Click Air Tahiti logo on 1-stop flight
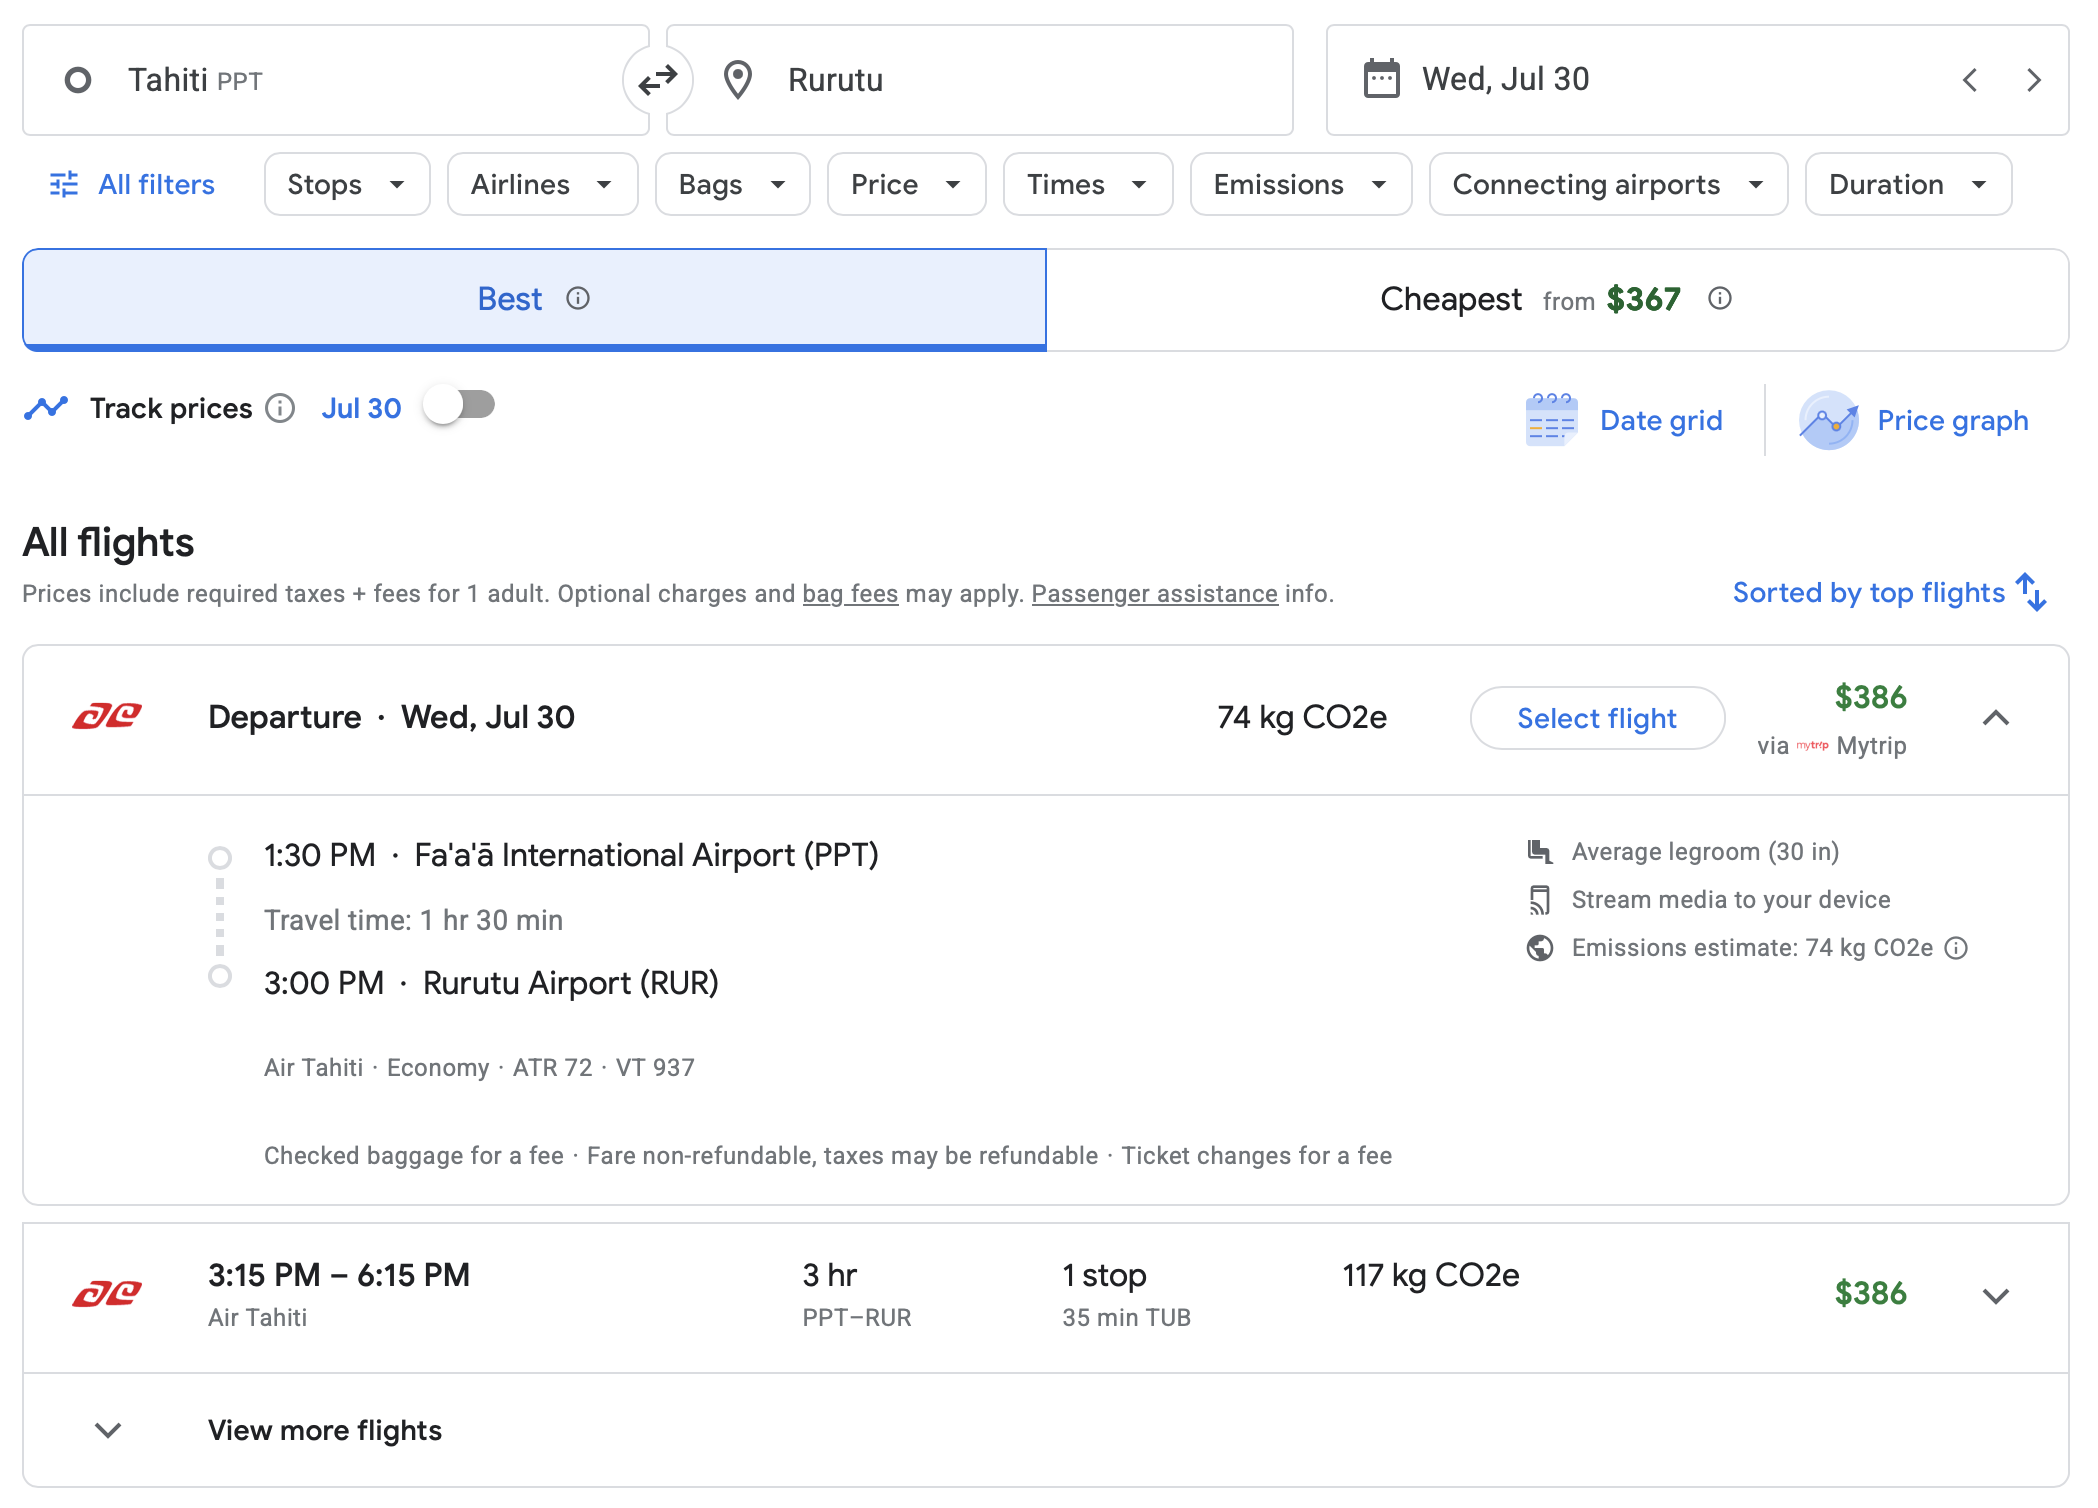 (x=107, y=1294)
